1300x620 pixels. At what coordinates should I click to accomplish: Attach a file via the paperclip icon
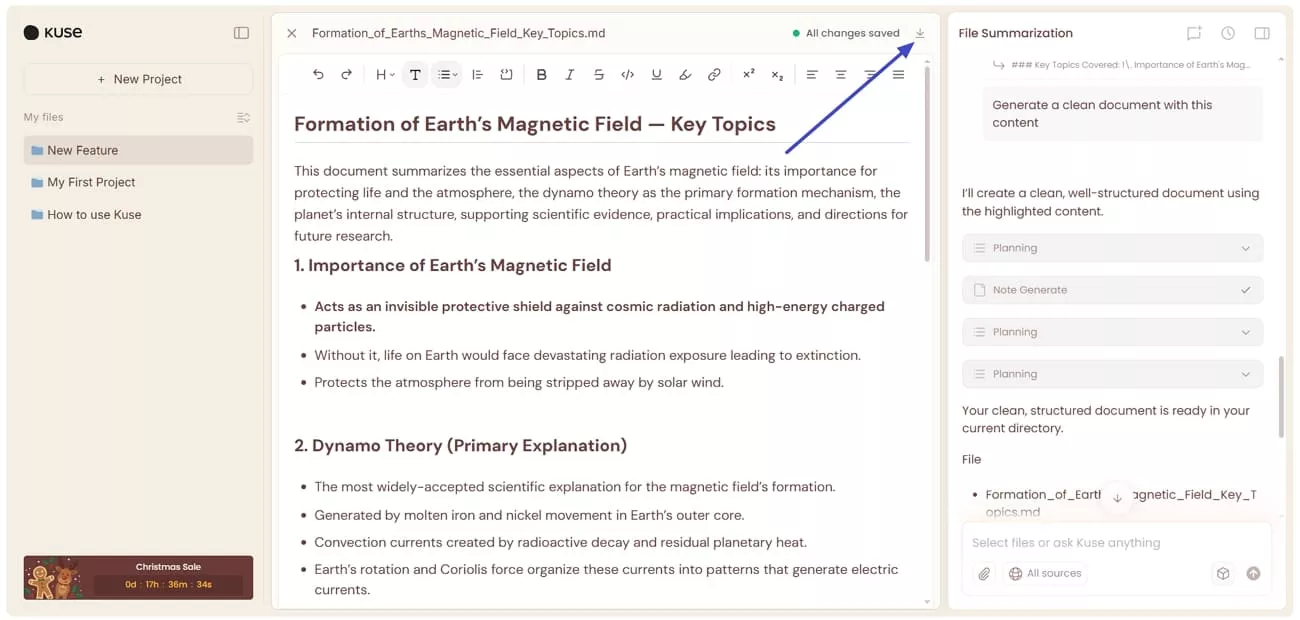click(x=983, y=573)
